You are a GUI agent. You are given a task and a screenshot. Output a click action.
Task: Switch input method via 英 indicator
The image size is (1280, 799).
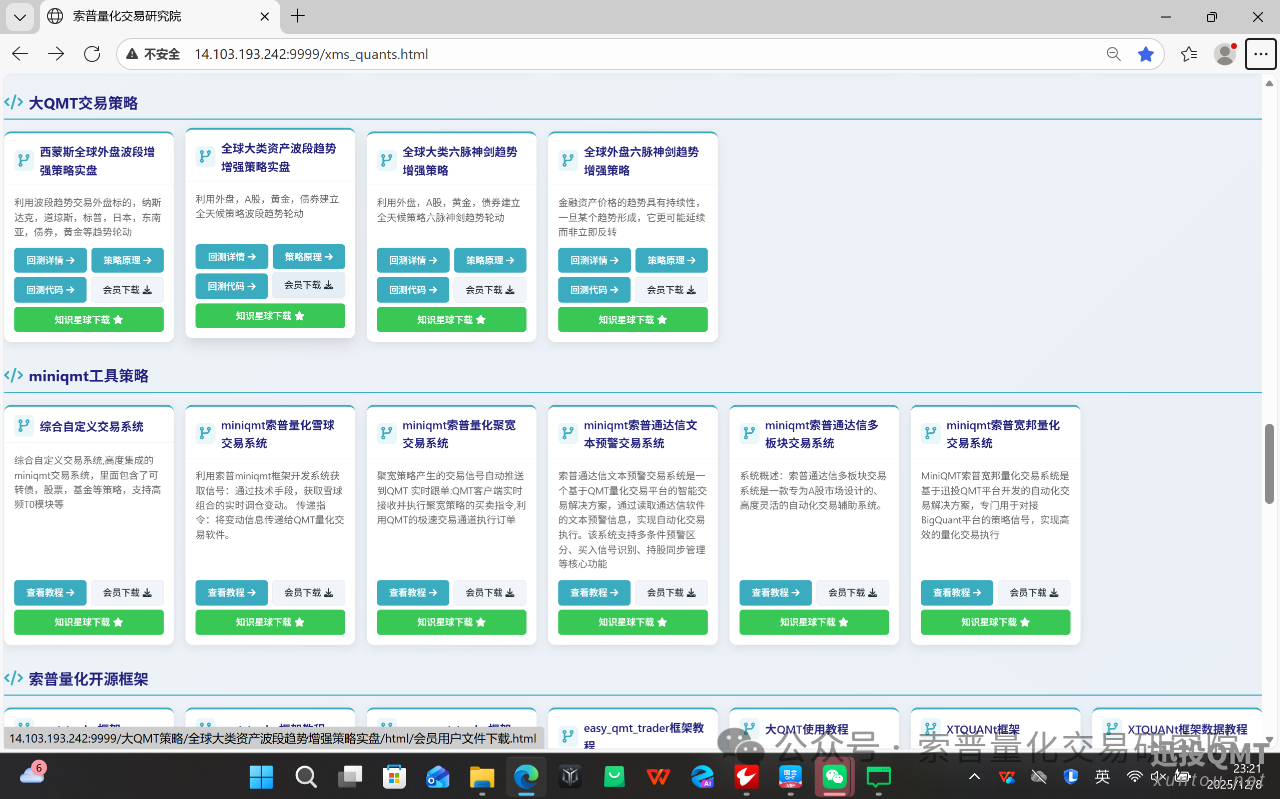point(1101,775)
